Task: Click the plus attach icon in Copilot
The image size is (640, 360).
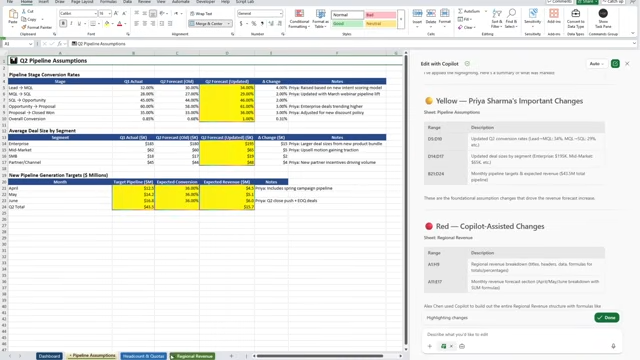Action: coord(430,346)
